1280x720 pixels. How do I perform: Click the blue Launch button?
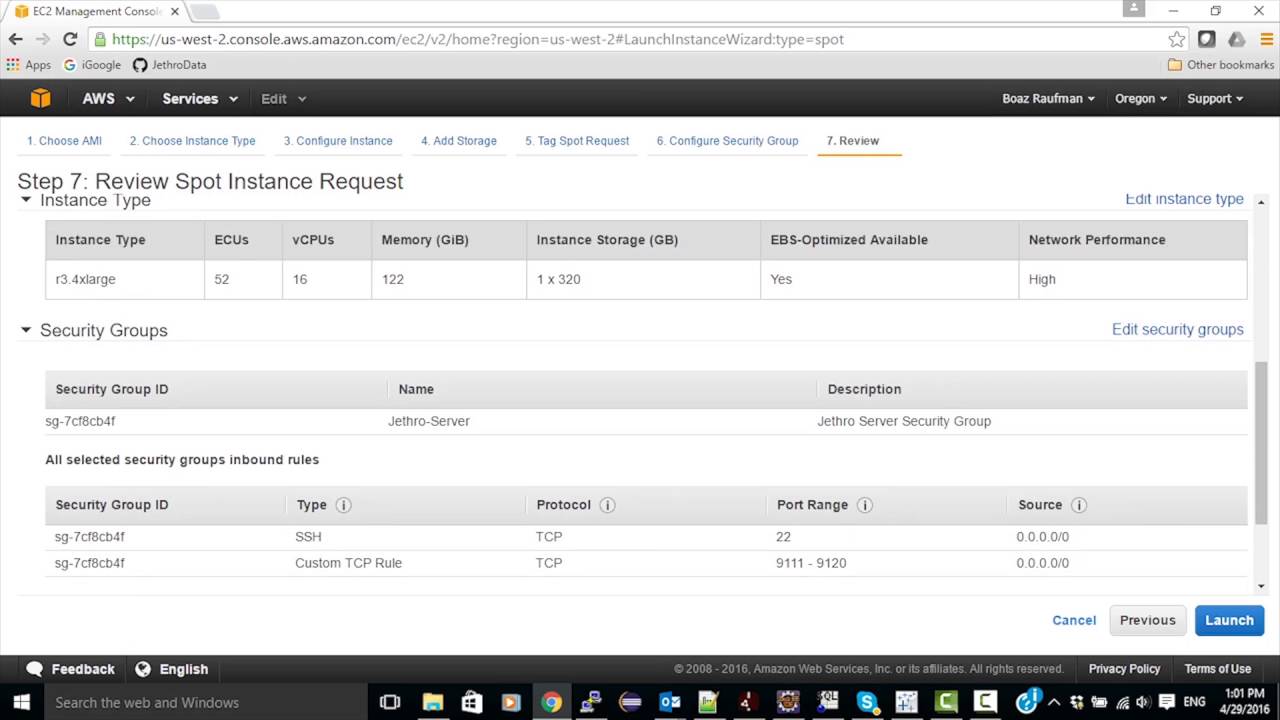1229,620
